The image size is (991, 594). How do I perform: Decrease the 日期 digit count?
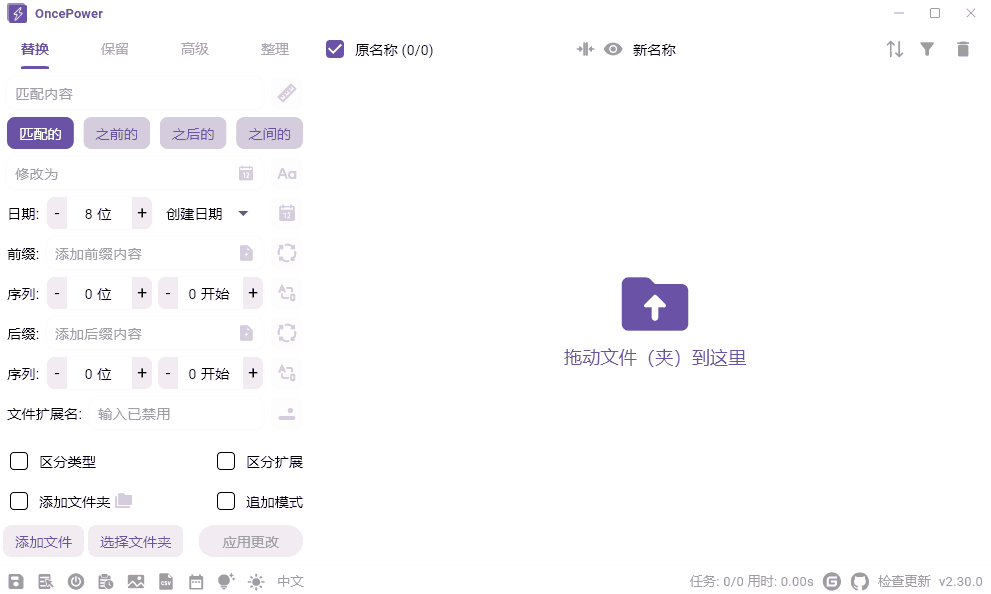click(57, 214)
